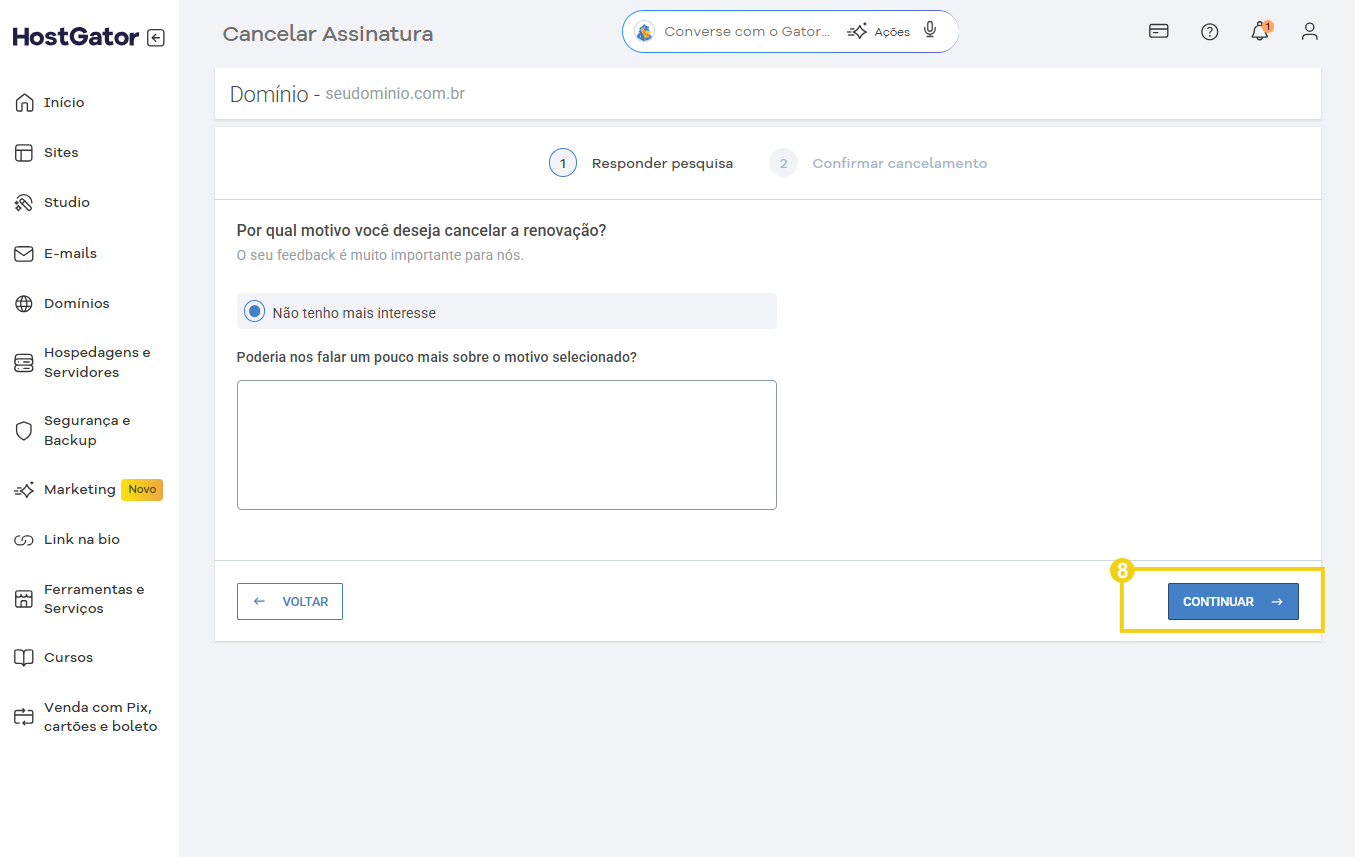Viewport: 1355px width, 857px height.
Task: Click the Voltar button
Action: click(290, 602)
